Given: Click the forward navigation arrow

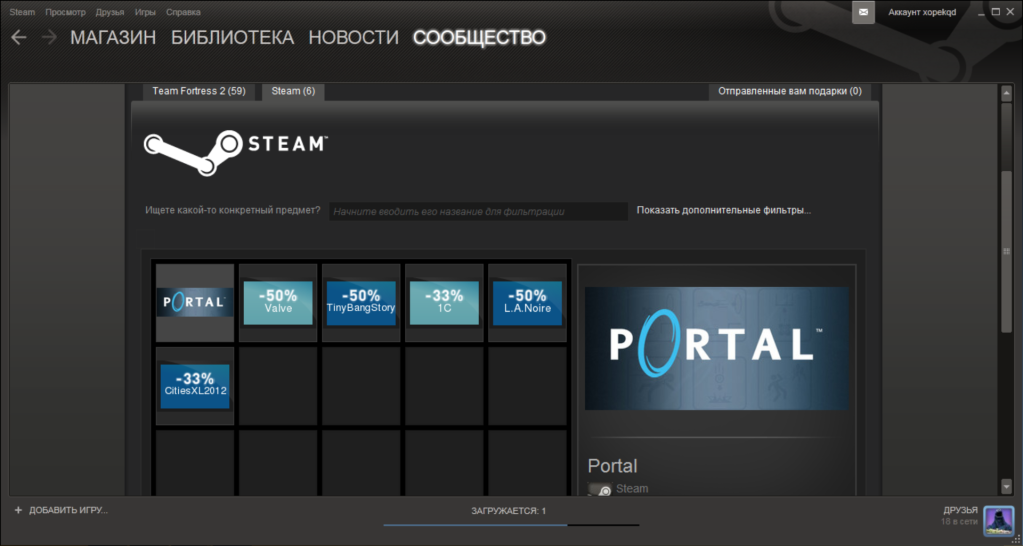Looking at the screenshot, I should coord(49,38).
